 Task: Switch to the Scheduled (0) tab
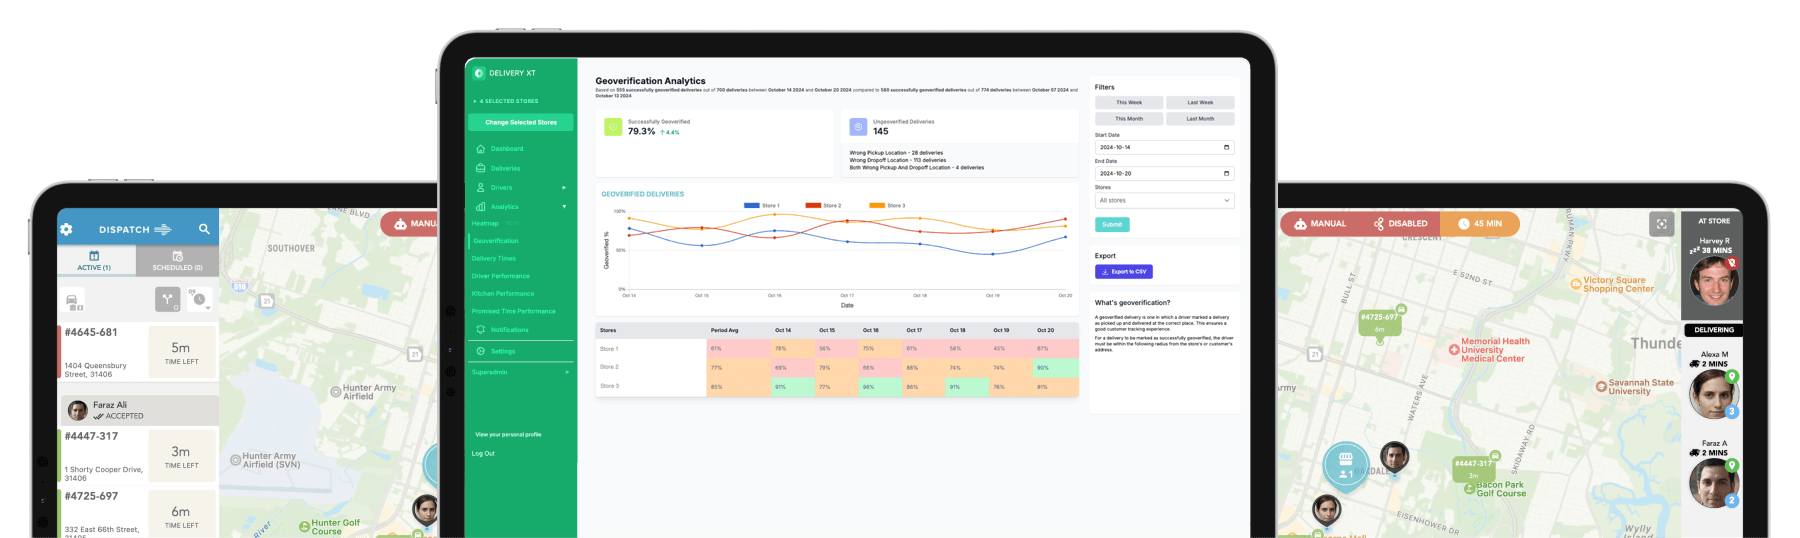[177, 261]
